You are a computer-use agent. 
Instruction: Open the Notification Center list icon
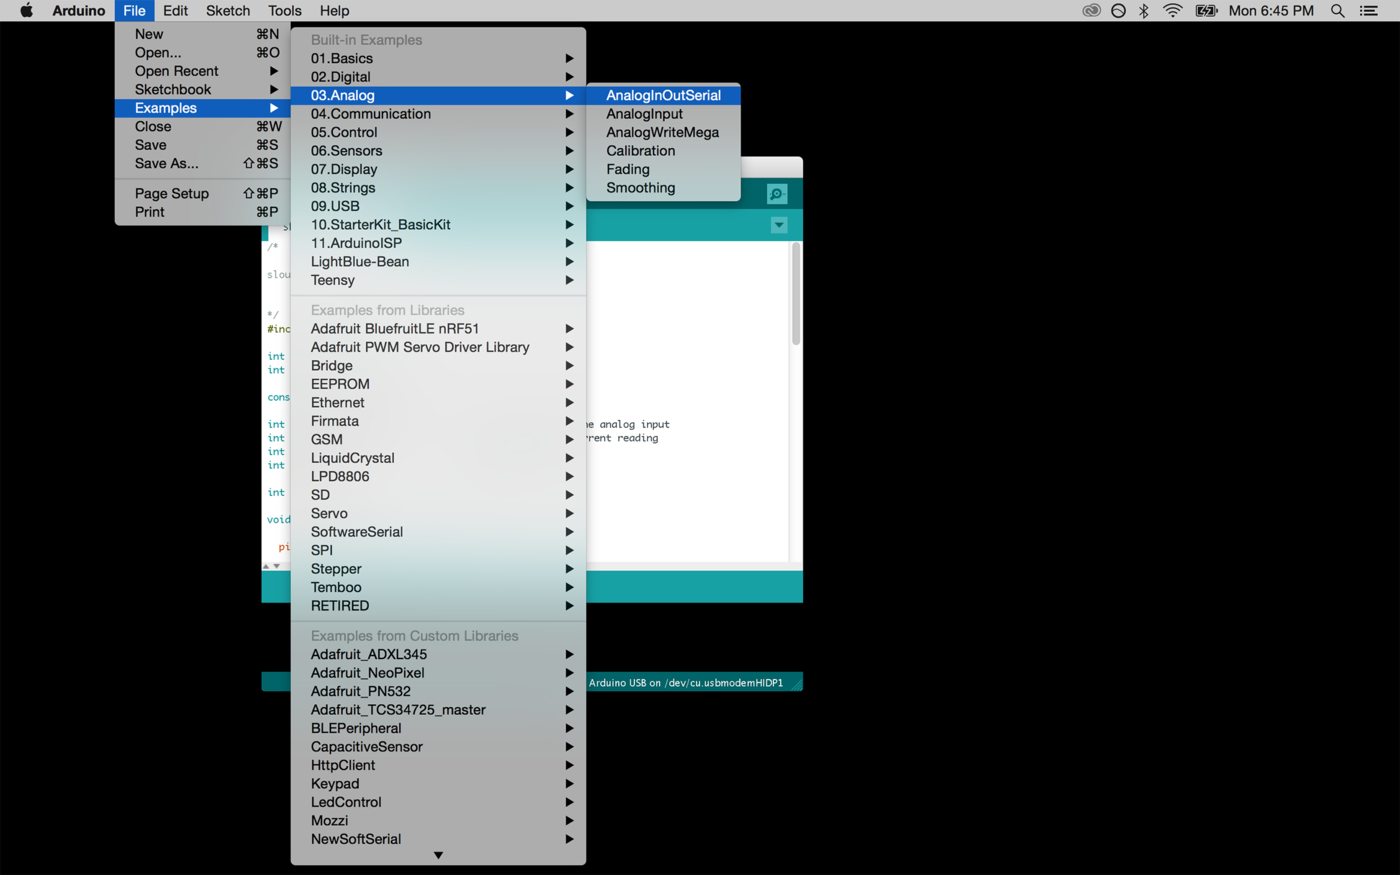1369,11
